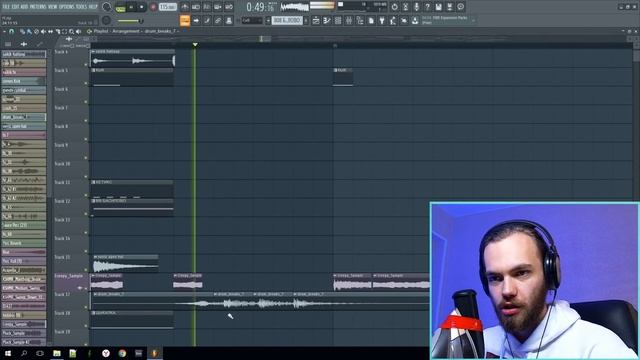Mute Track 13 with its toggle dot
The image size is (640, 360).
click(x=86, y=233)
